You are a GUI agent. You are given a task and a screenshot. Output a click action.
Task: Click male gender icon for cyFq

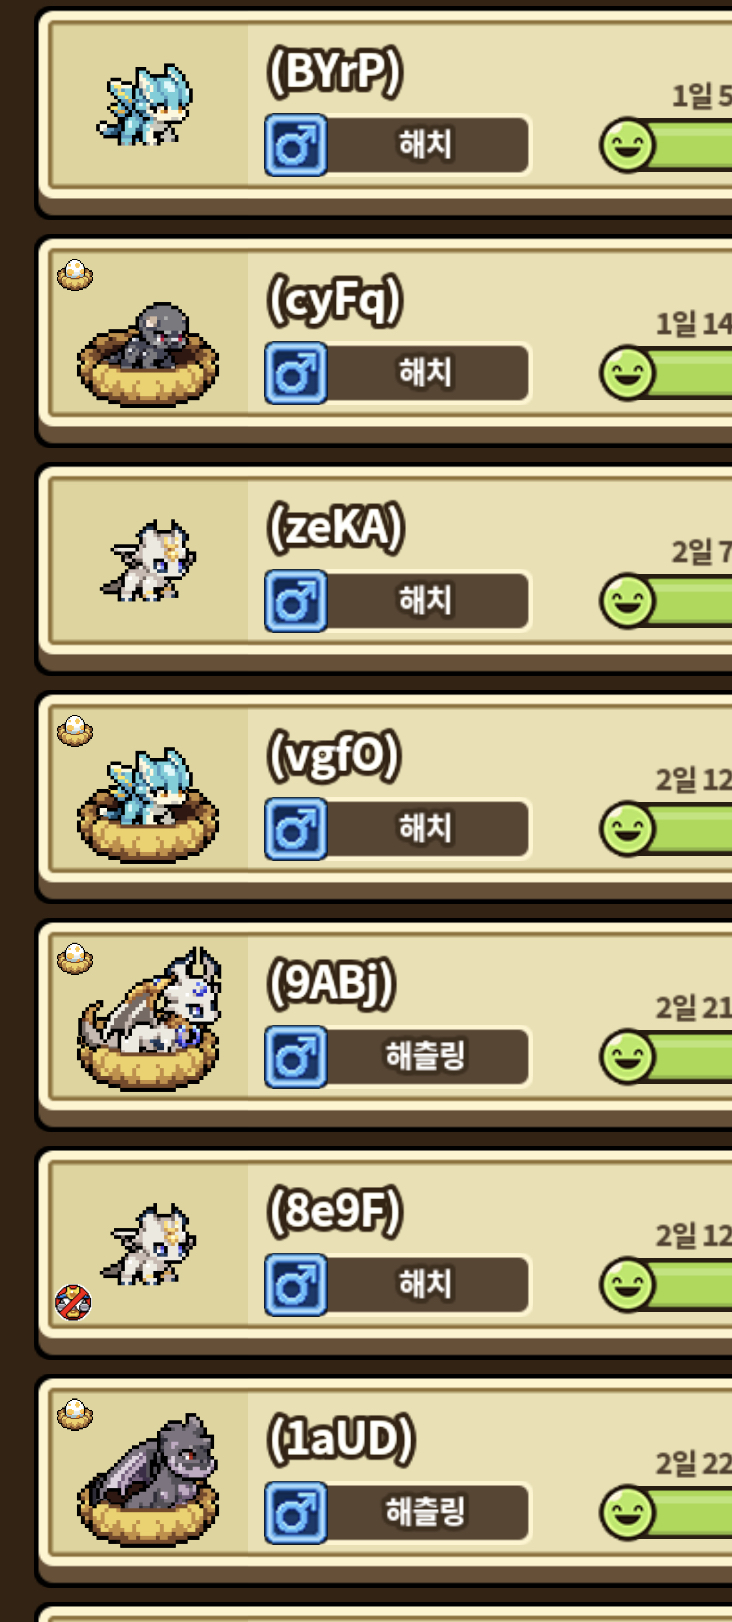(x=296, y=373)
